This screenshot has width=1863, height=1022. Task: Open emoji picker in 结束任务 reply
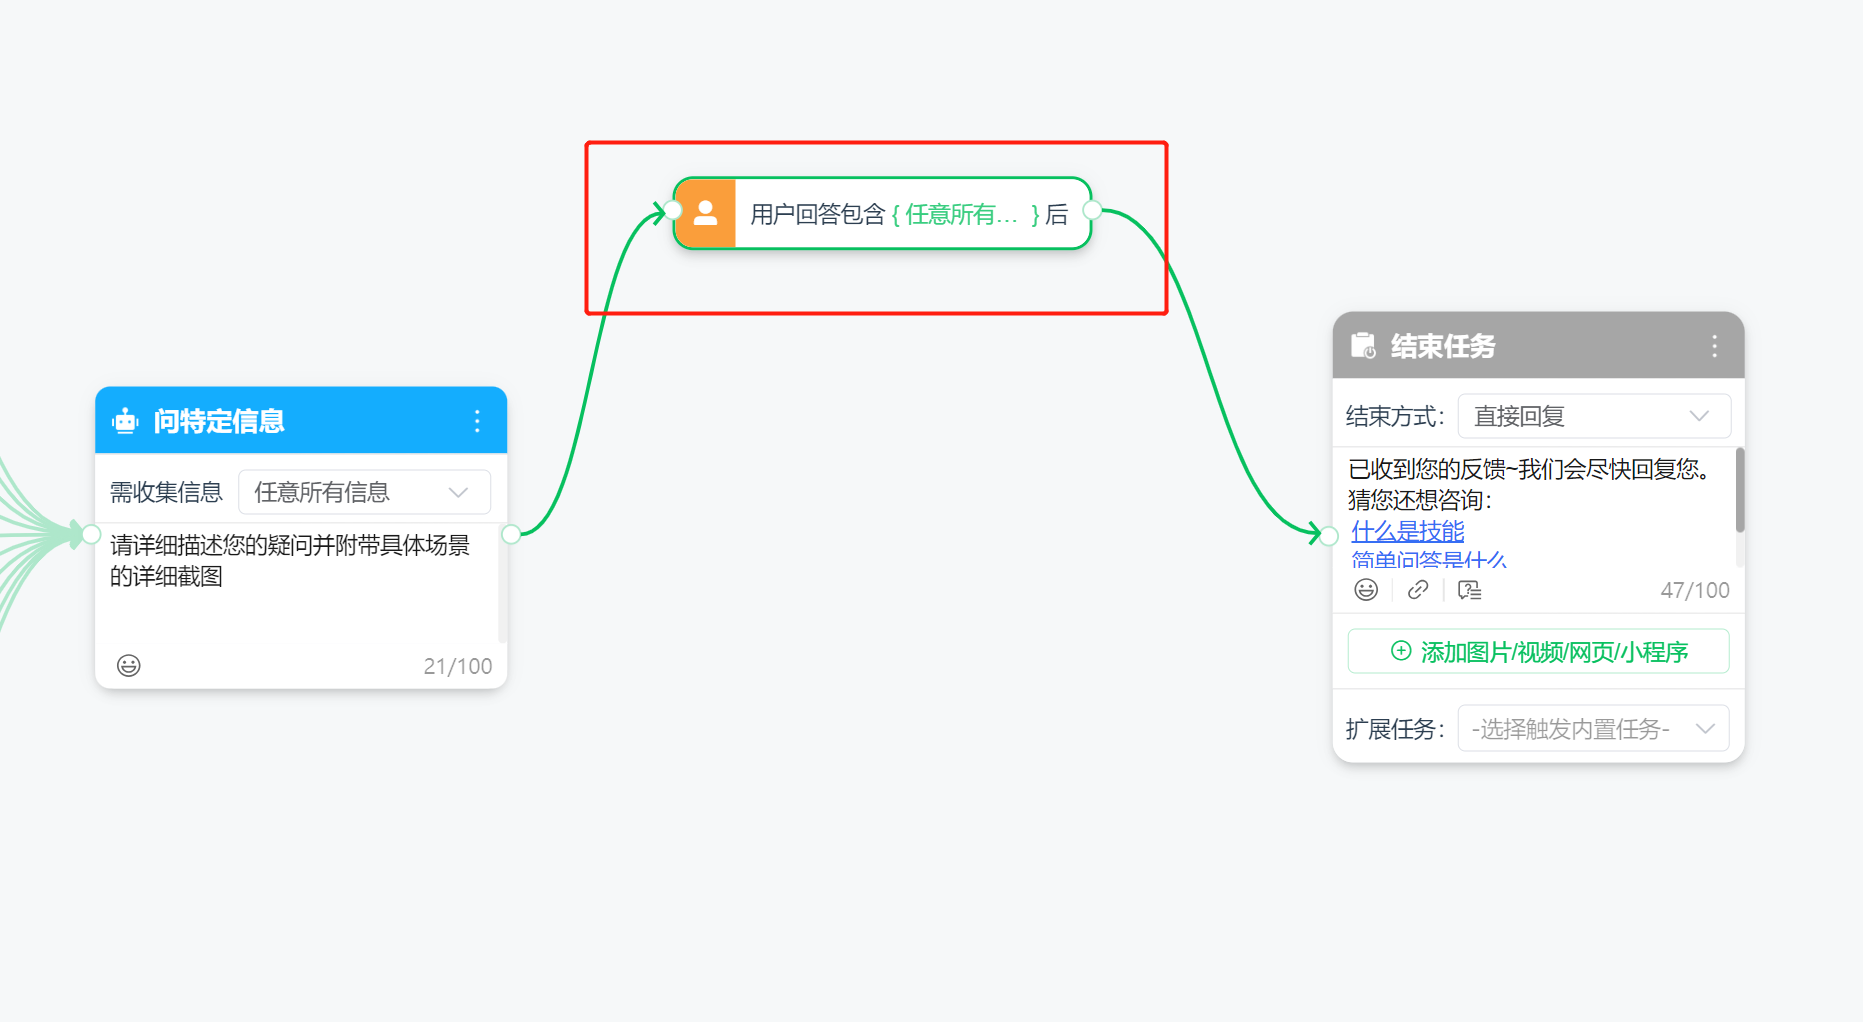point(1366,590)
